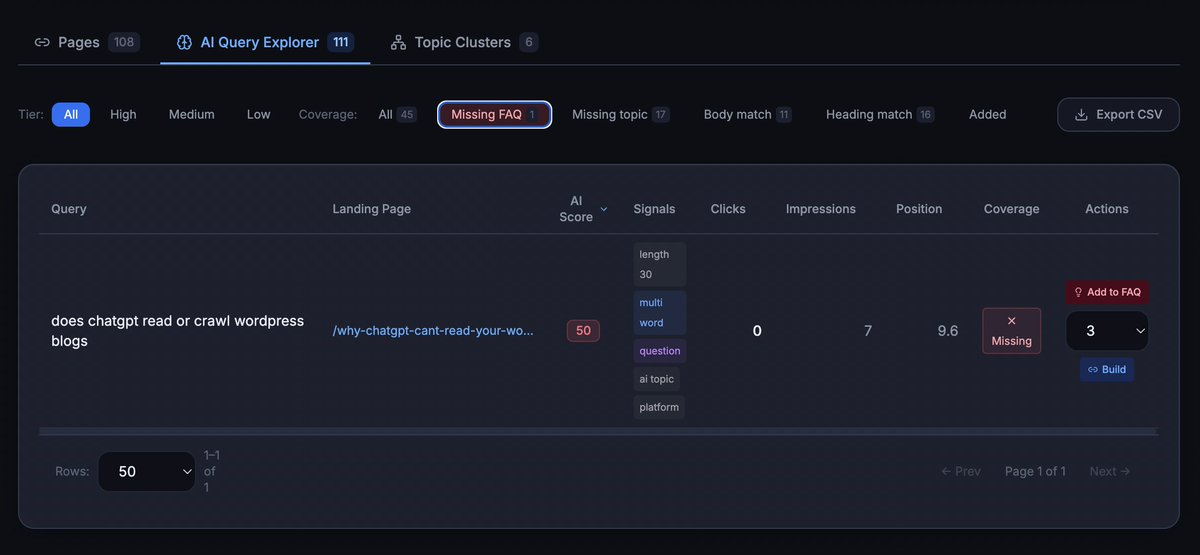Filter by High tier
The image size is (1200, 555).
pos(123,114)
